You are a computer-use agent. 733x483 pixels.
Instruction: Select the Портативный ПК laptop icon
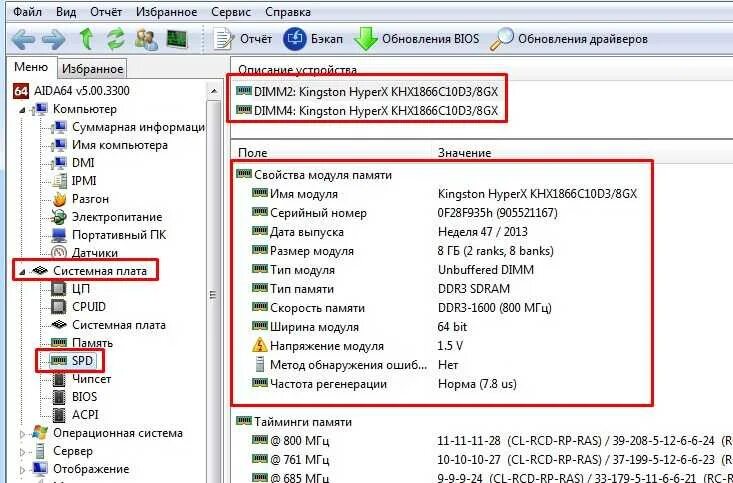click(59, 235)
